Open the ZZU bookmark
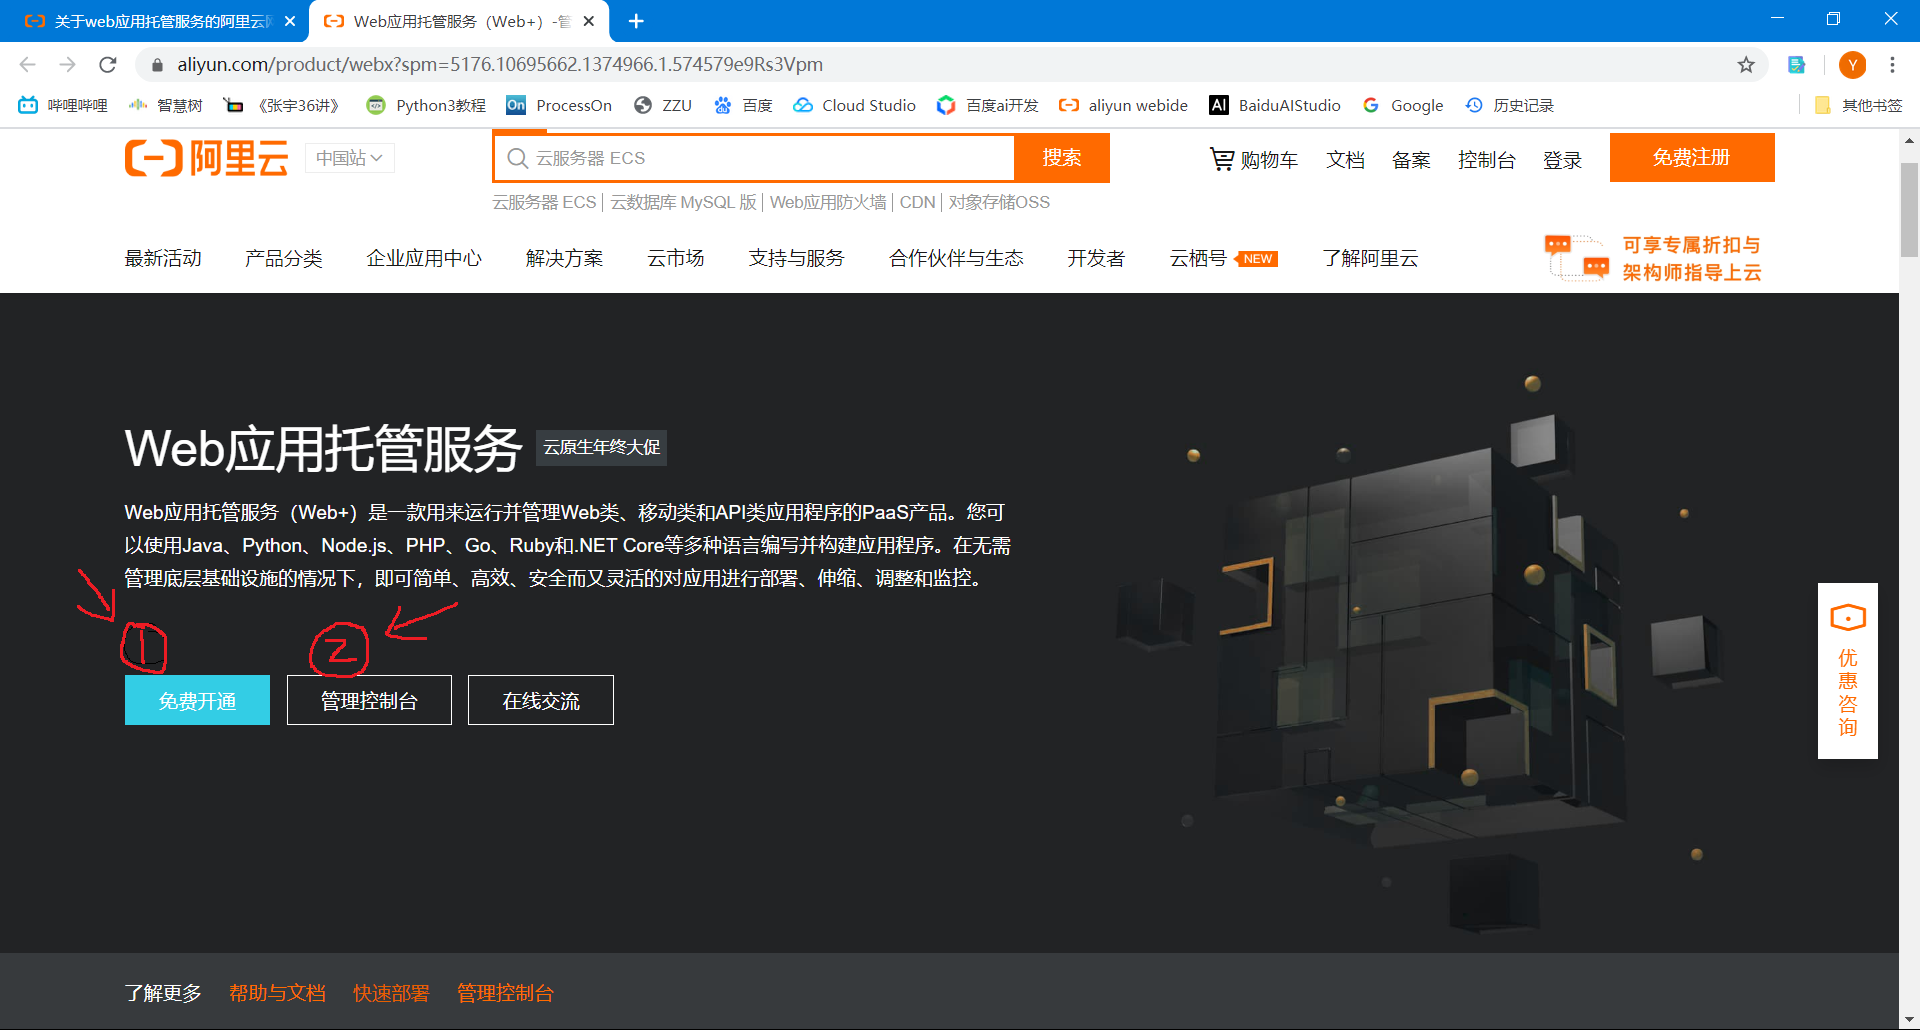Viewport: 1920px width, 1030px height. (663, 105)
